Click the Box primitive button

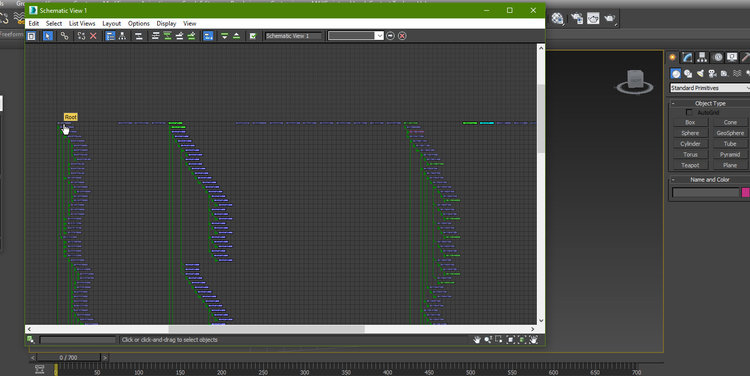[690, 122]
